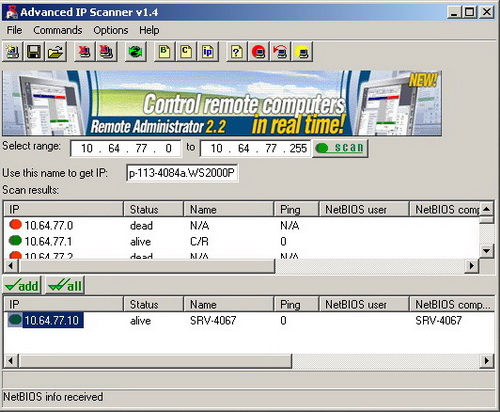The image size is (500, 412).
Task: Click the yellow circle computer icon
Action: (x=302, y=52)
